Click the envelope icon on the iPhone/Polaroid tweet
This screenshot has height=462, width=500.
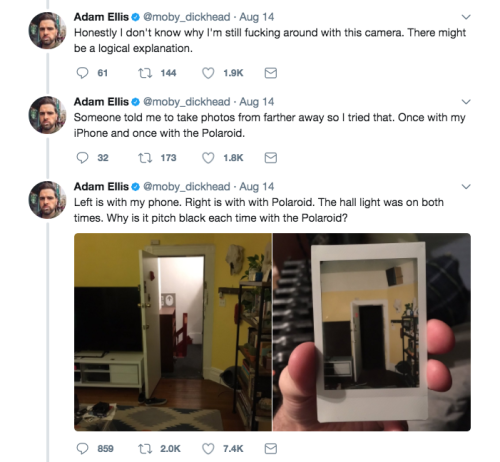pos(271,158)
